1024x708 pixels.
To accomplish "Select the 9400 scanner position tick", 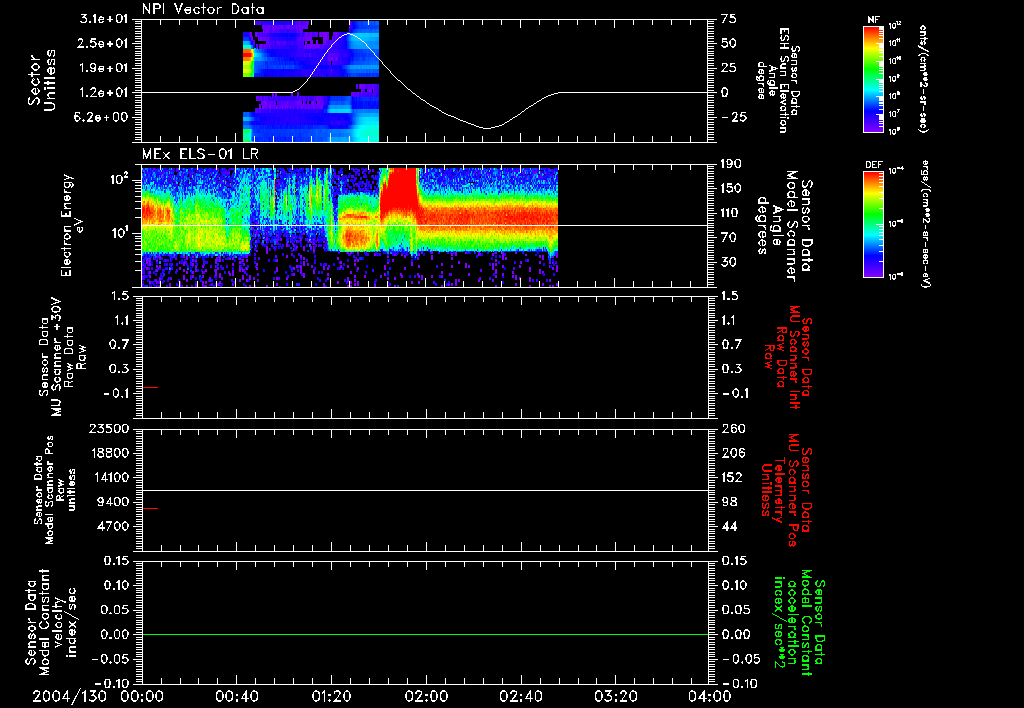I will pos(112,502).
